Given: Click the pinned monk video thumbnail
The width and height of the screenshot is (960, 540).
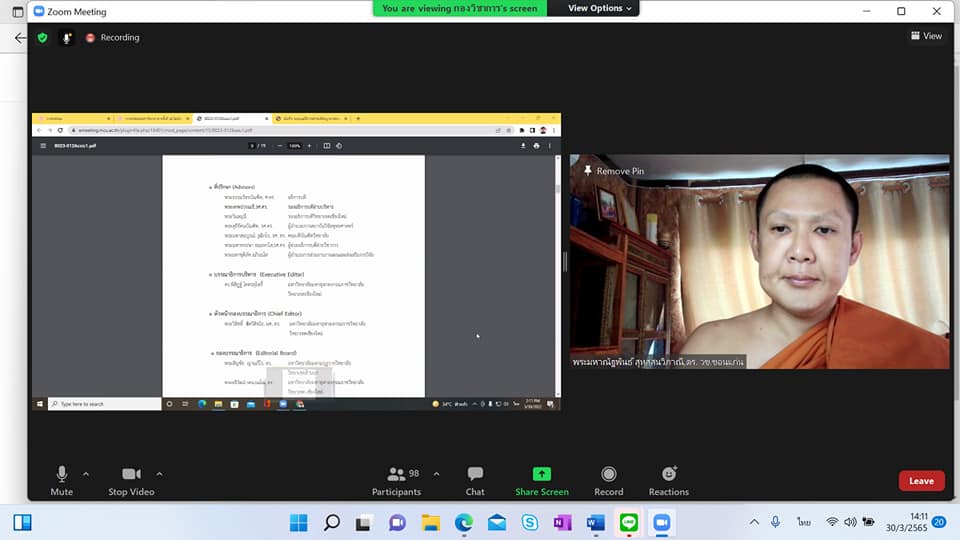Looking at the screenshot, I should (x=760, y=261).
